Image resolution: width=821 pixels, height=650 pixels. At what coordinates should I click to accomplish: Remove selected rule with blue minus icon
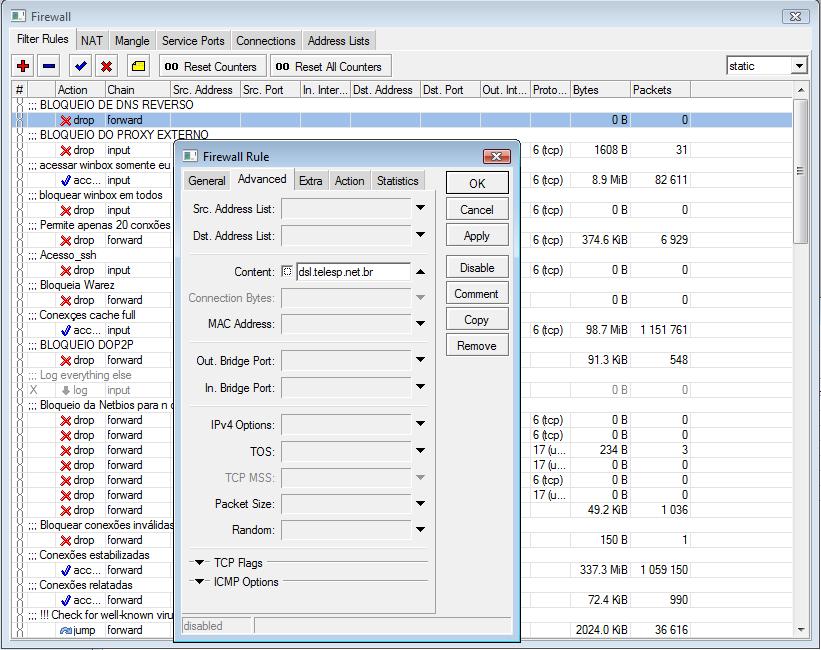click(49, 66)
